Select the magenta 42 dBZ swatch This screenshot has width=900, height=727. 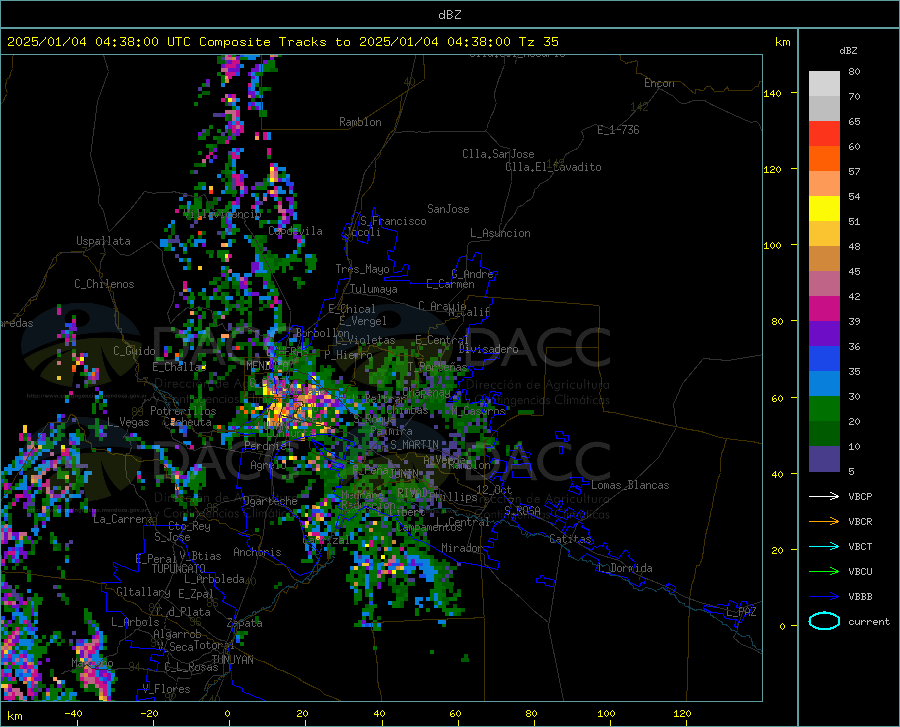(824, 309)
